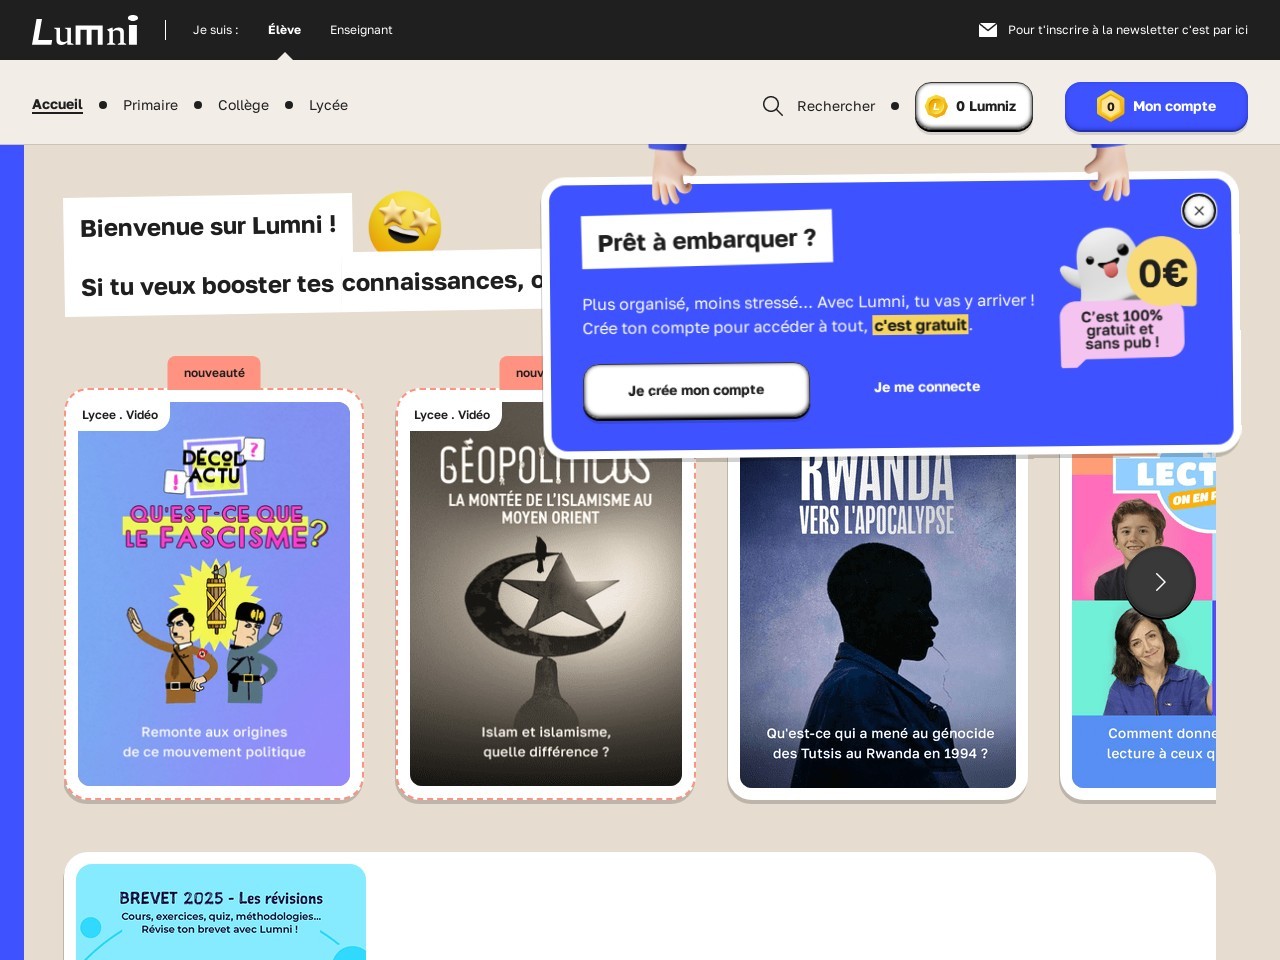Show next carousel items with arrow
This screenshot has width=1280, height=960.
tap(1160, 582)
